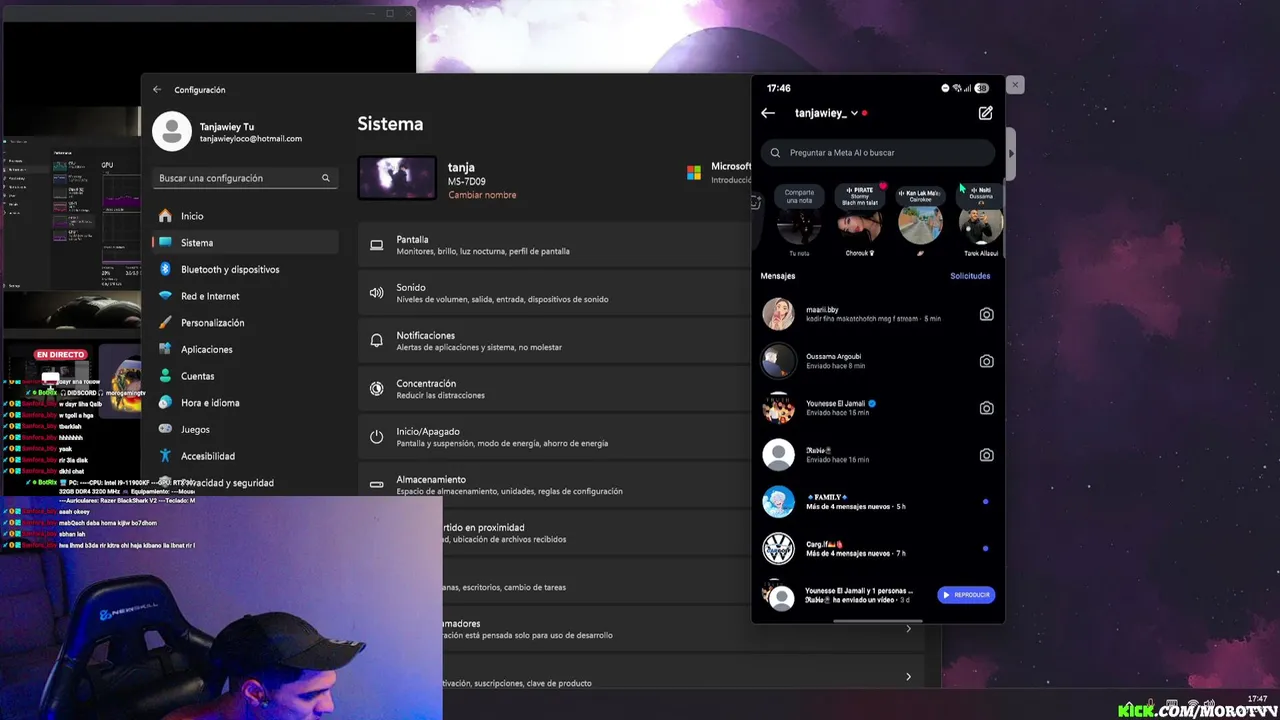This screenshot has height=720, width=1280.
Task: Open Inicio in the Settings sidebar
Action: point(245,216)
